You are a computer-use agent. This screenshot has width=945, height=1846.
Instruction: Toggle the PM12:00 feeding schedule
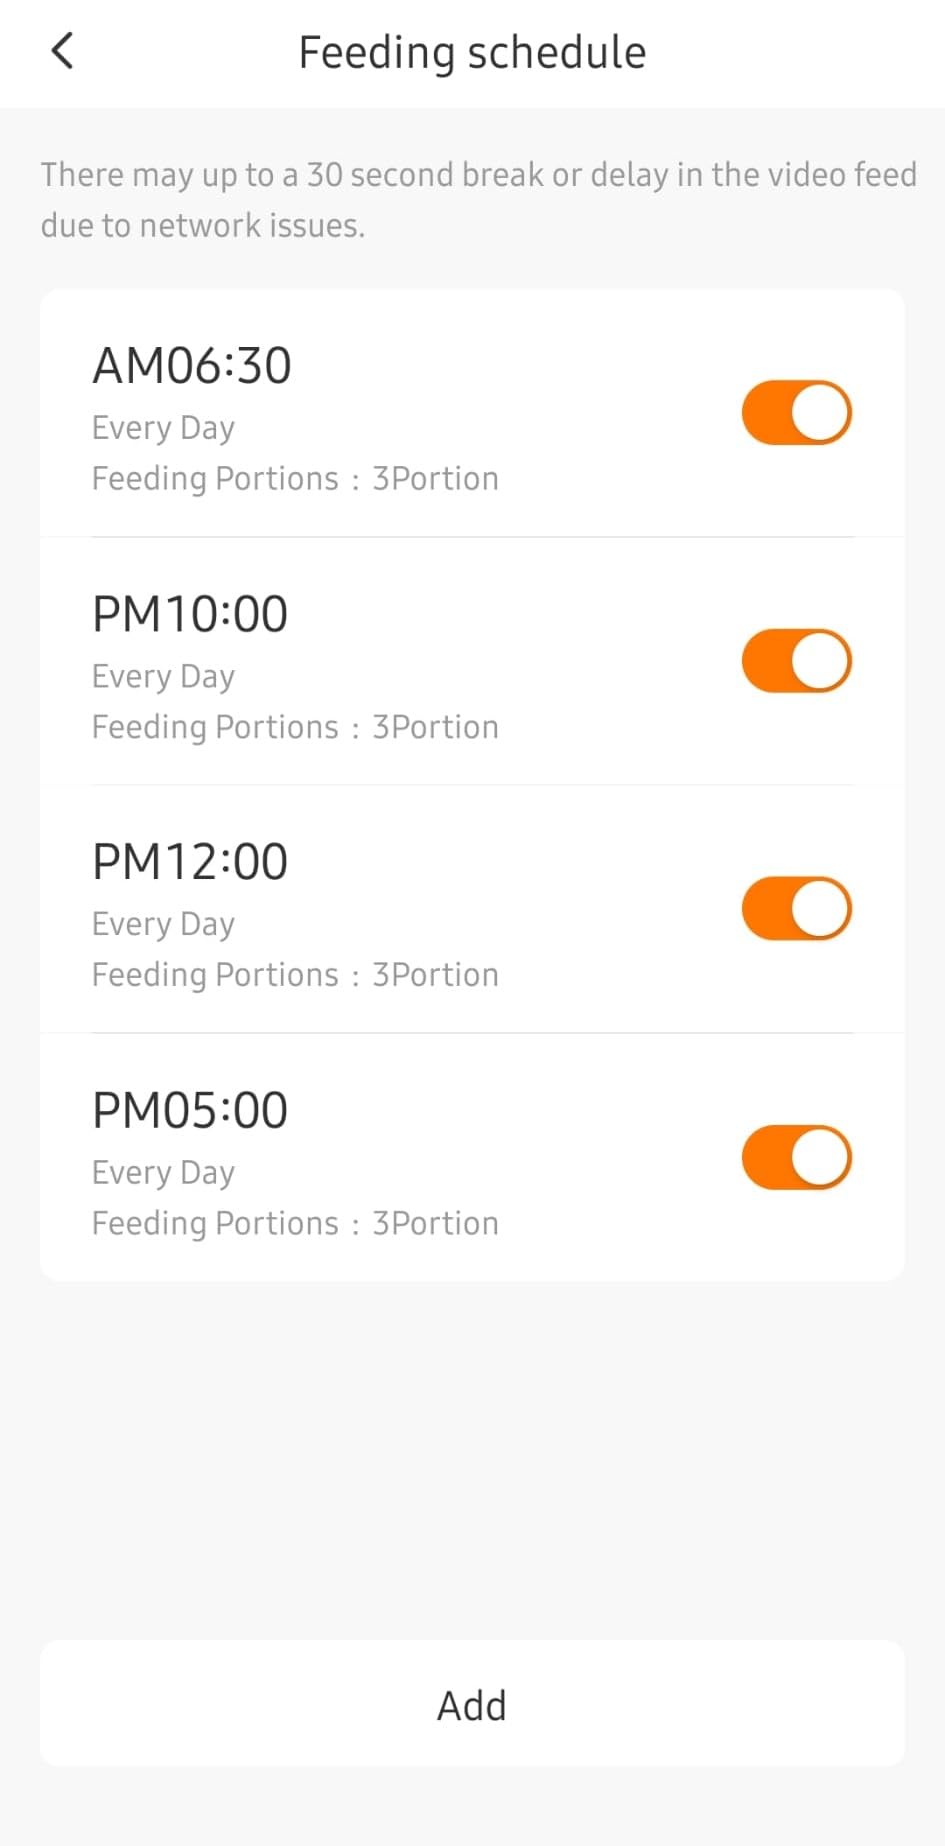[x=796, y=909]
